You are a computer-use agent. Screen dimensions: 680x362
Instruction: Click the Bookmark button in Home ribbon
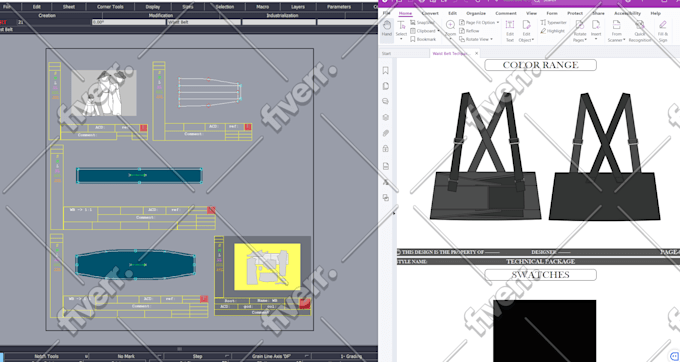423,39
